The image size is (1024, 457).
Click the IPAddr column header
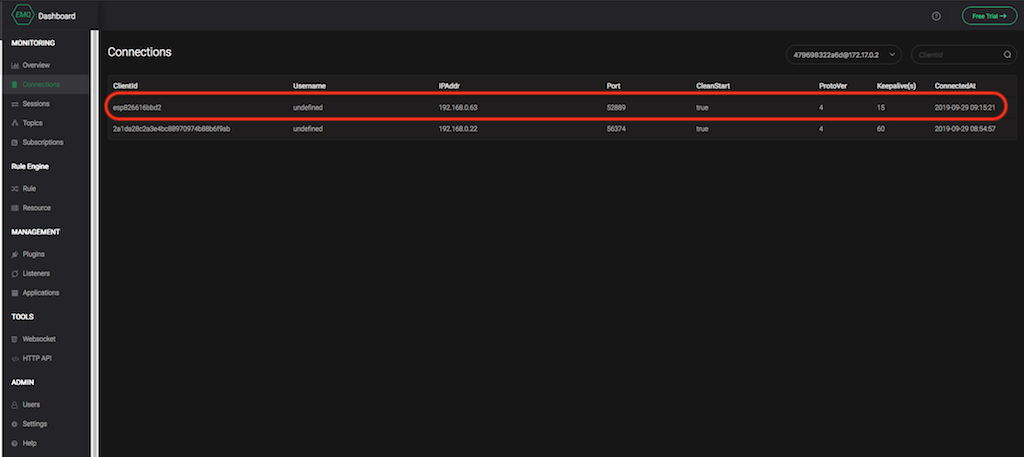point(450,86)
